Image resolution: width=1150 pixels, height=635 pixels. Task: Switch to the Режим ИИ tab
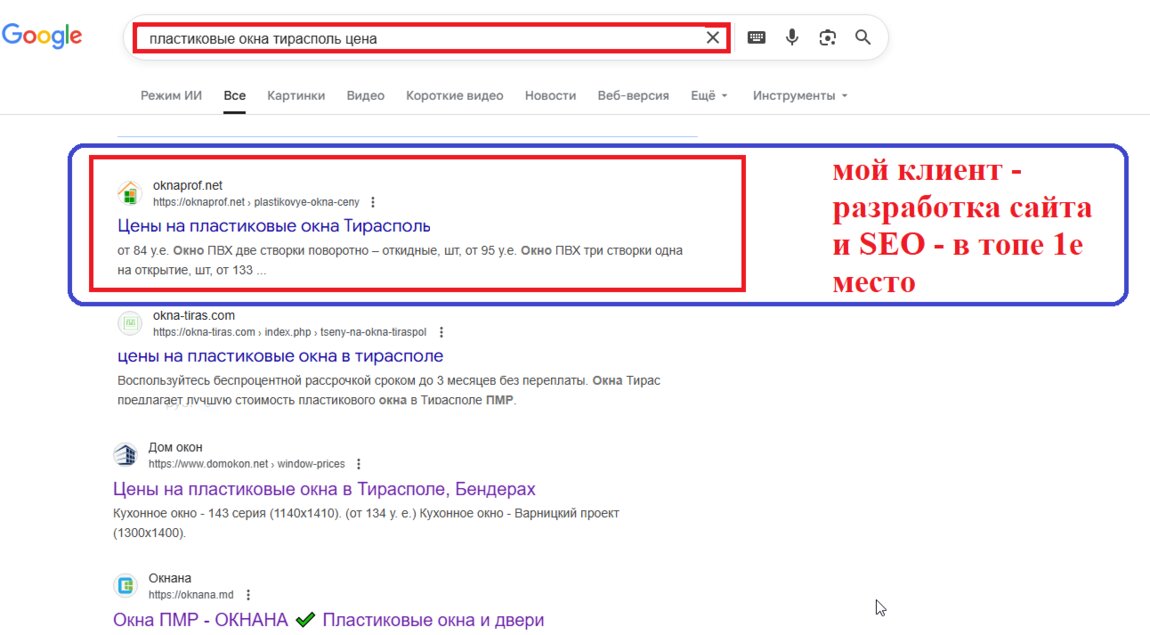(x=171, y=96)
